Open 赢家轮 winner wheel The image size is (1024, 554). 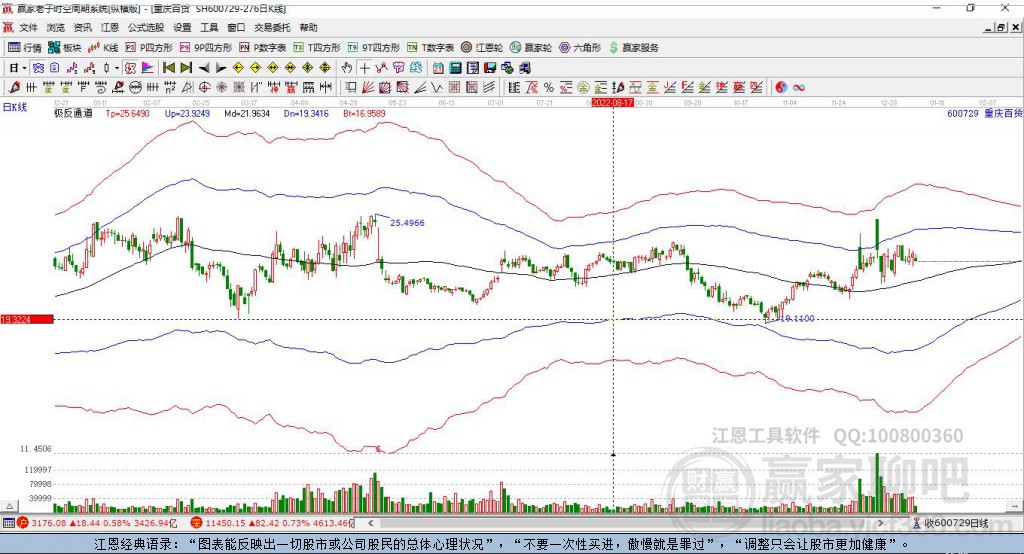530,48
